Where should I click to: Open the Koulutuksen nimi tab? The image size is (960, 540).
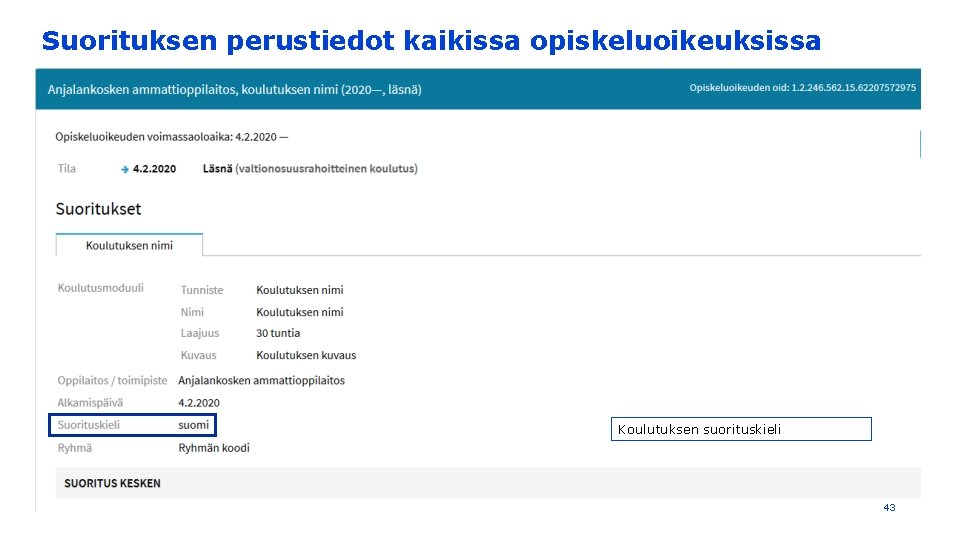(129, 246)
